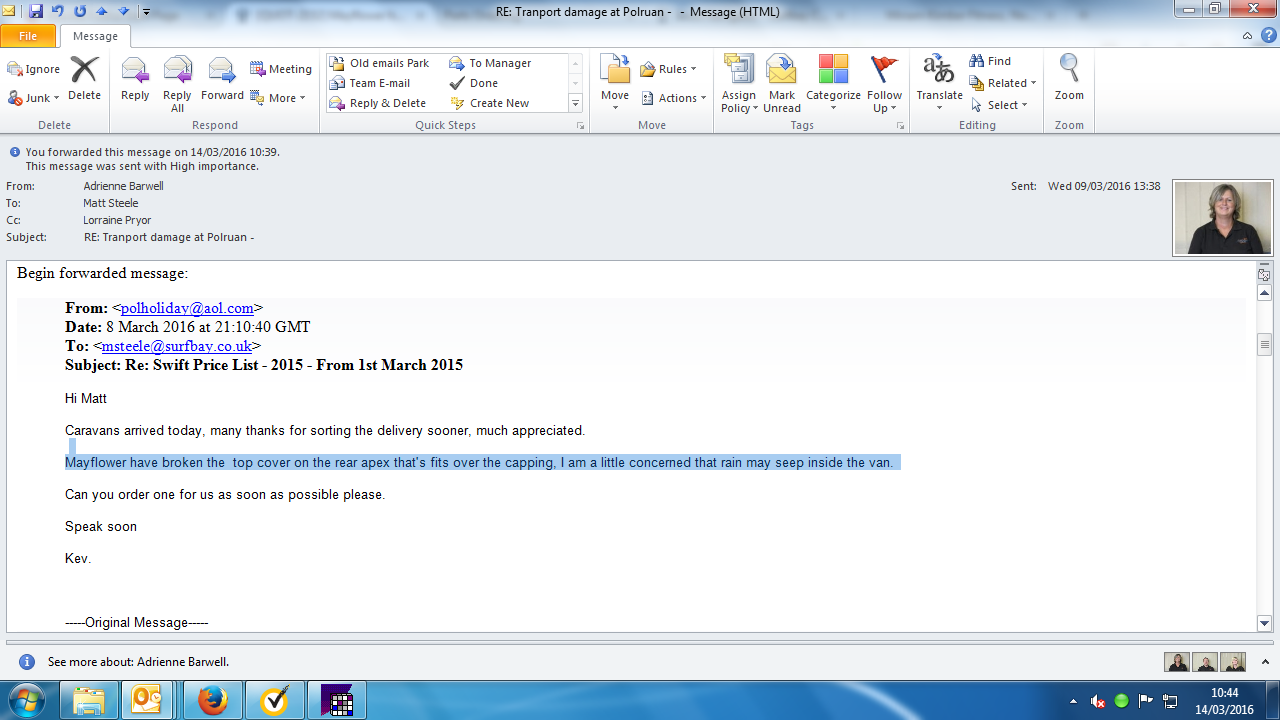Open the Move to folder menu
Screen dimensions: 1280x720
(x=615, y=84)
